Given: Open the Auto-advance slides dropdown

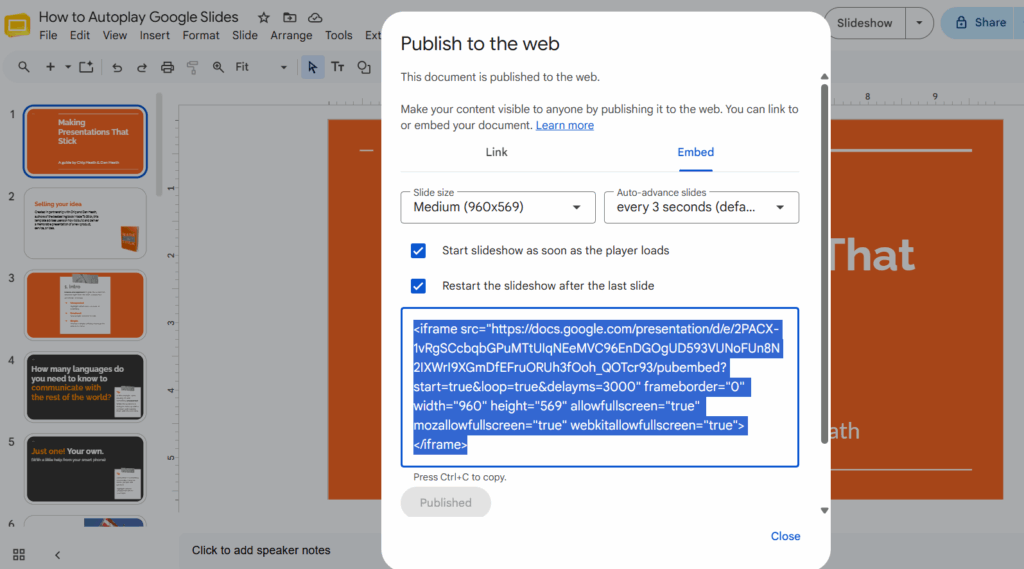Looking at the screenshot, I should 701,207.
